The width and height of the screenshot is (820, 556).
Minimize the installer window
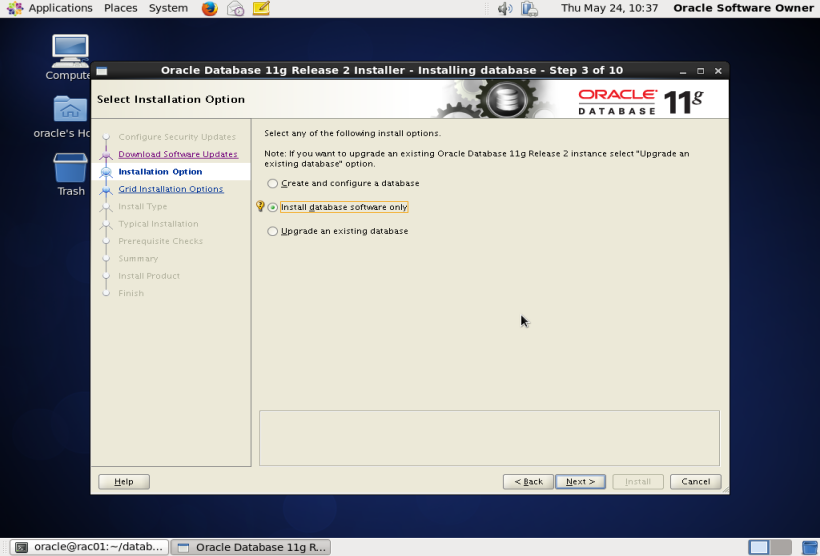point(683,71)
